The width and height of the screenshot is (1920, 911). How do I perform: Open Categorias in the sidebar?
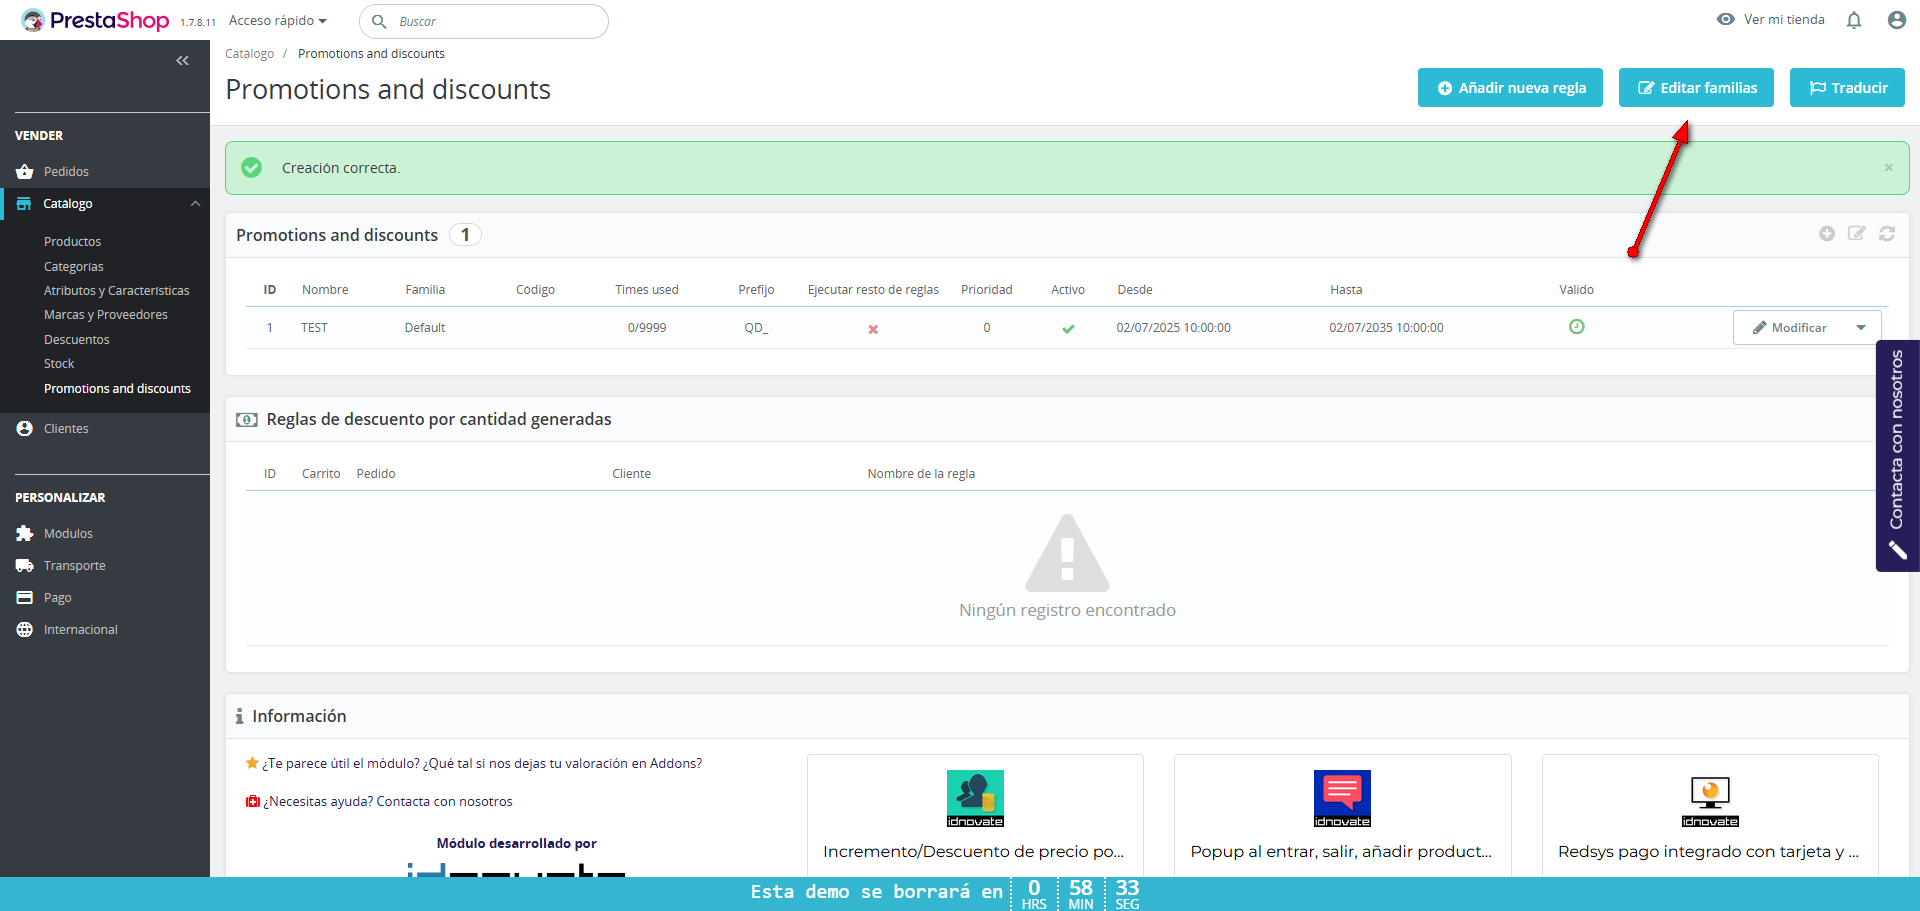coord(74,267)
